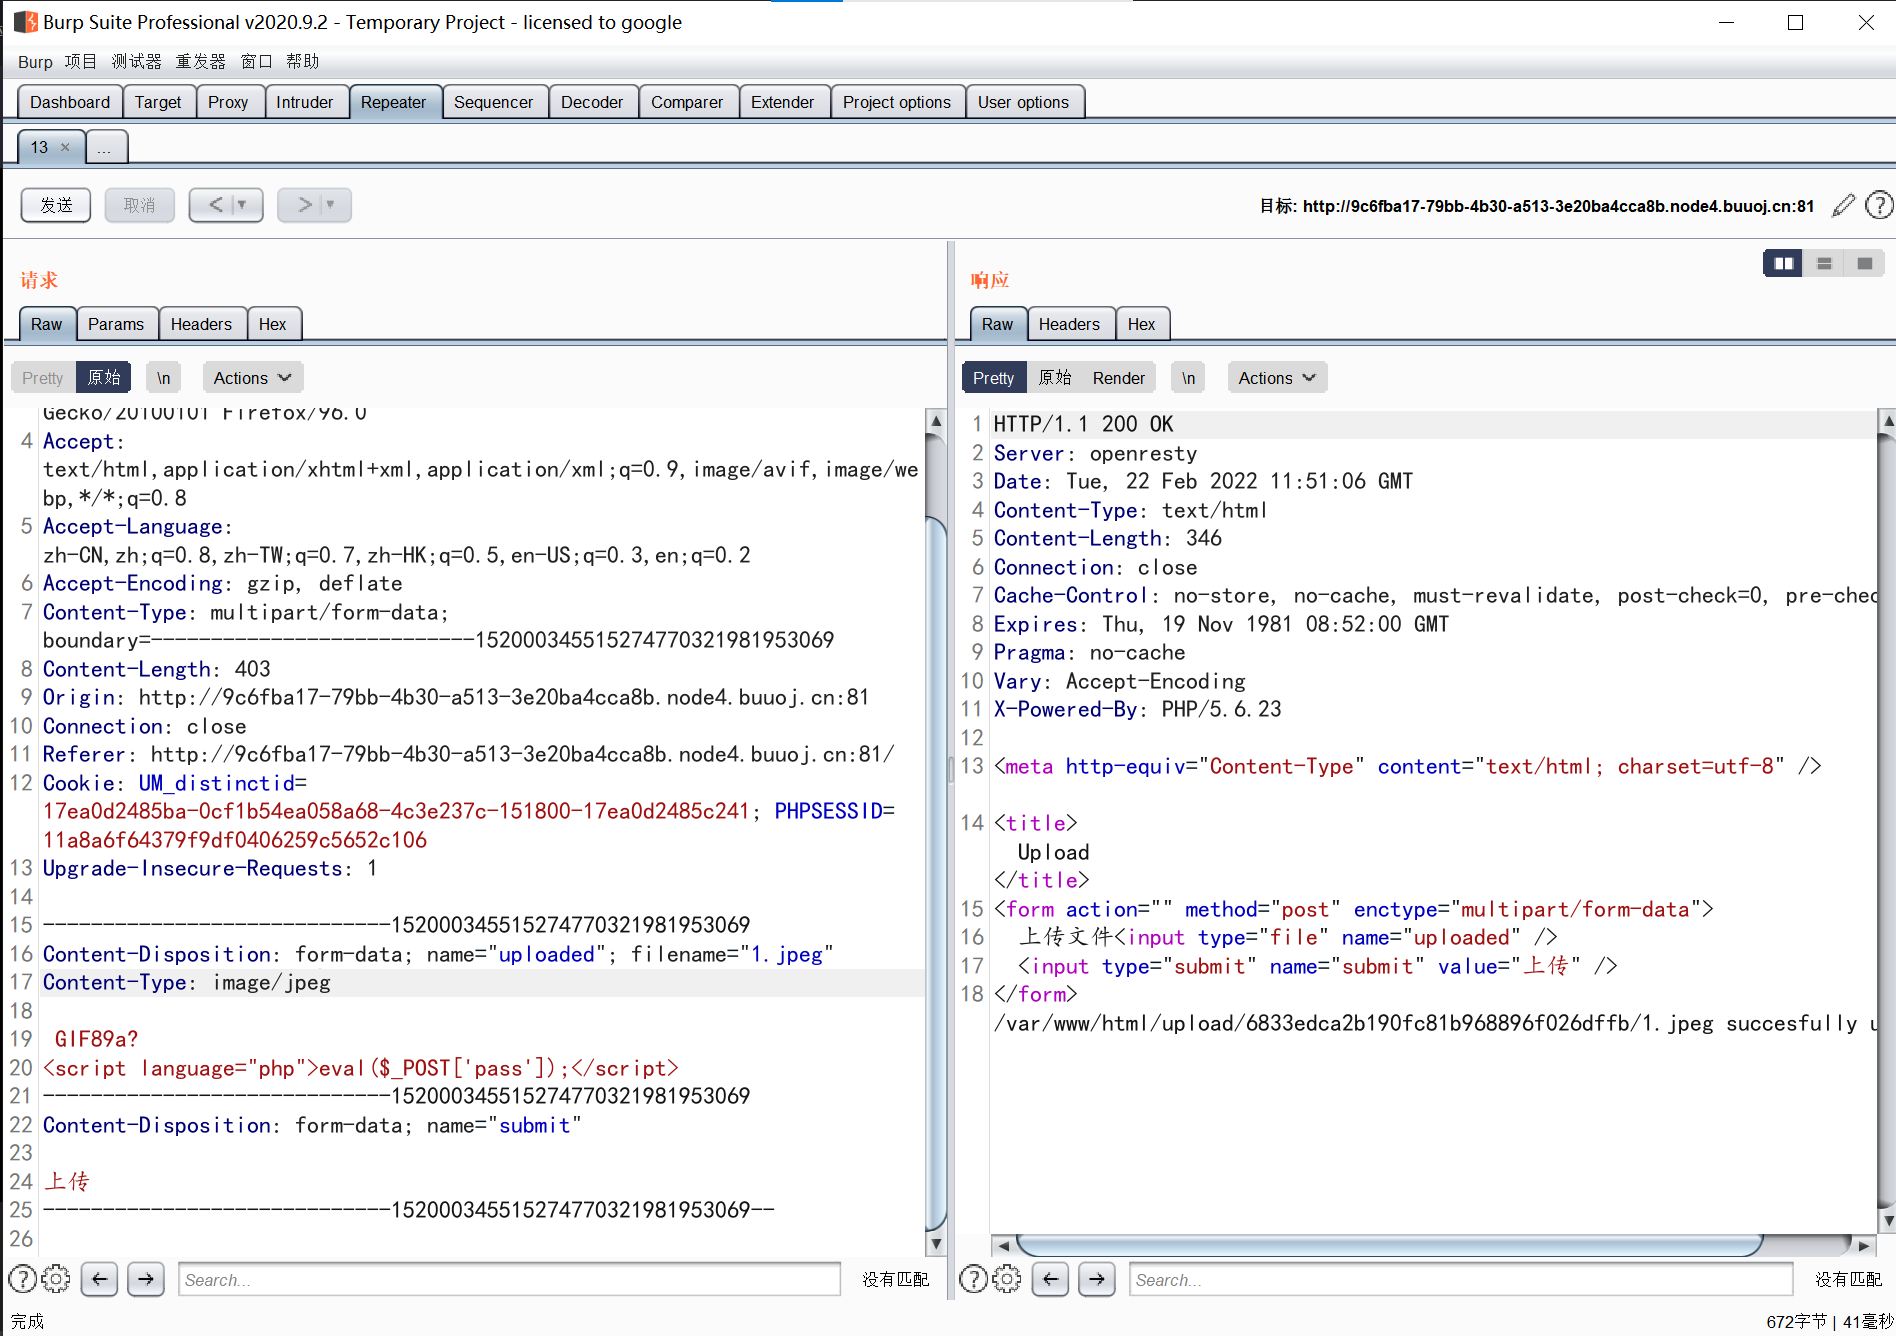This screenshot has height=1336, width=1896.
Task: Open the 重发器 menu
Action: pyautogui.click(x=201, y=62)
